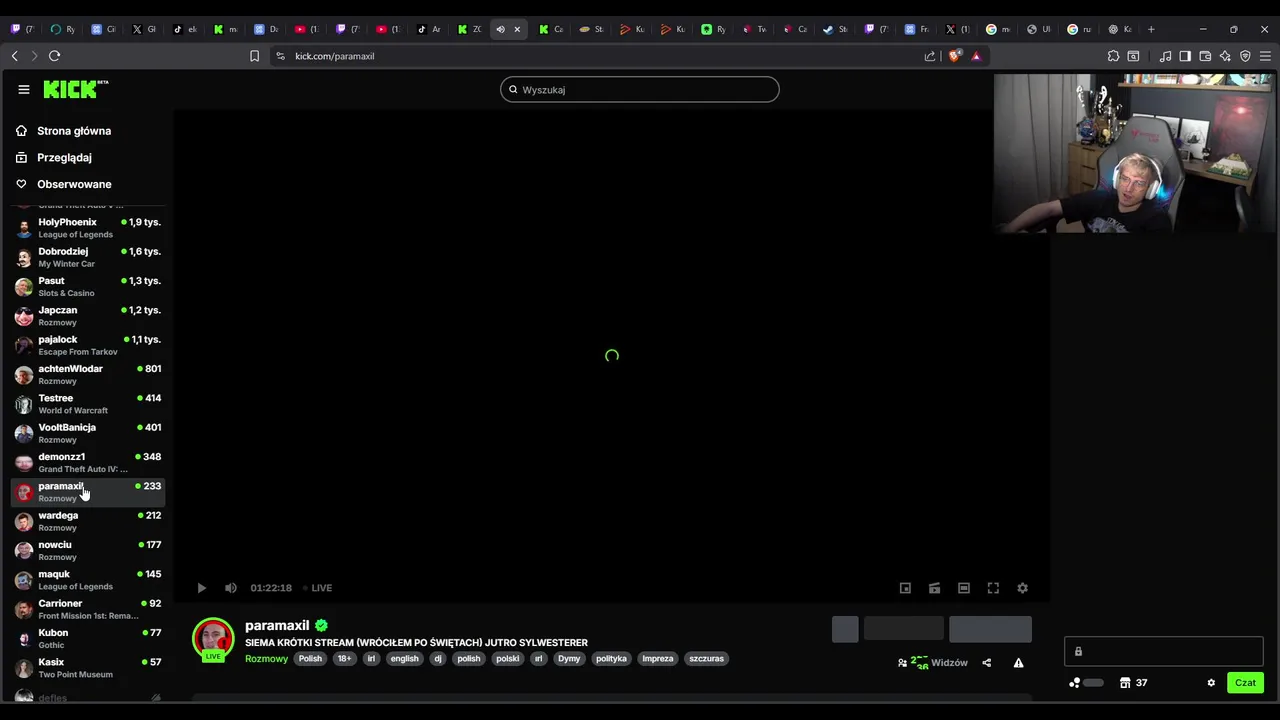Go back in browser history
Image resolution: width=1280 pixels, height=720 pixels.
click(14, 56)
